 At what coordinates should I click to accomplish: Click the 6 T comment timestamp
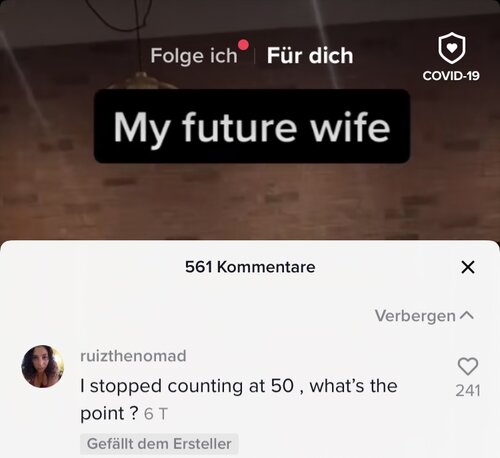point(155,414)
